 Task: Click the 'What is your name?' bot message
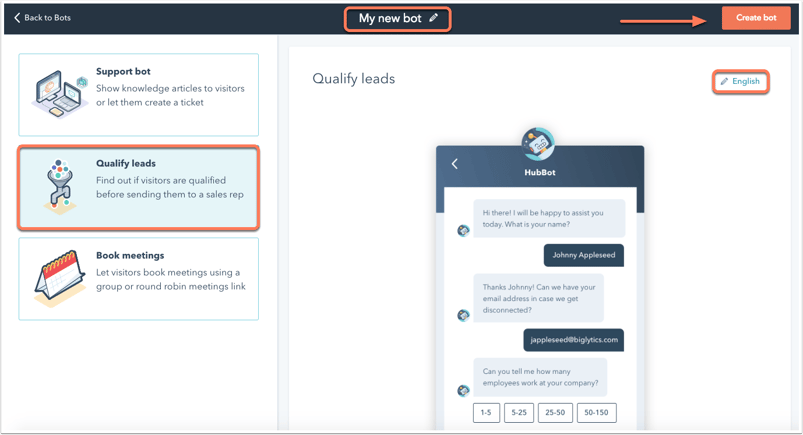549,218
